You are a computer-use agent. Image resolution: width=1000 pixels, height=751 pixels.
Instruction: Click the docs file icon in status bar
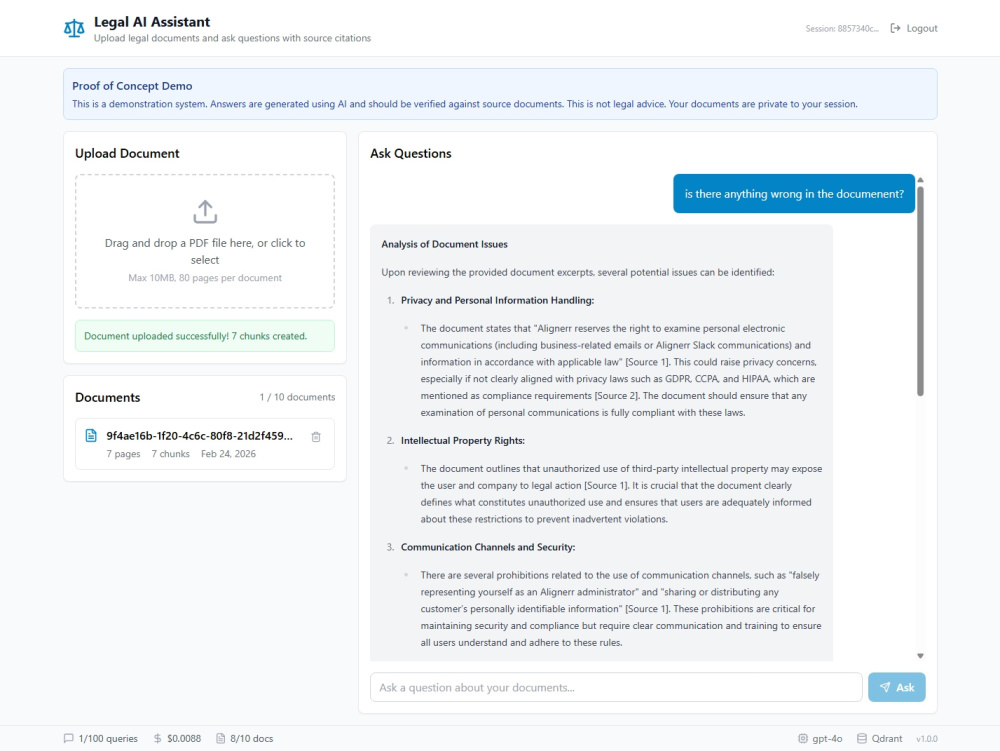pos(221,738)
